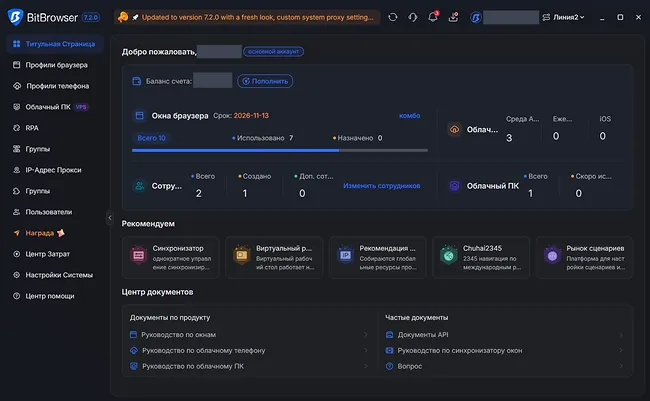Viewport: 650px width, 401px height.
Task: Collapse the sidebar with the arrow handle
Action: [x=110, y=218]
